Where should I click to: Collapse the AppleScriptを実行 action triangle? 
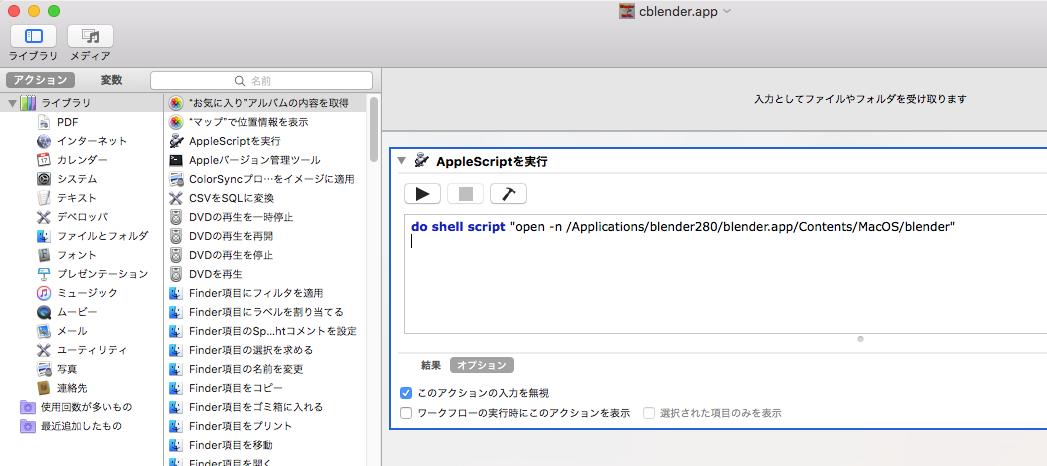coord(401,161)
